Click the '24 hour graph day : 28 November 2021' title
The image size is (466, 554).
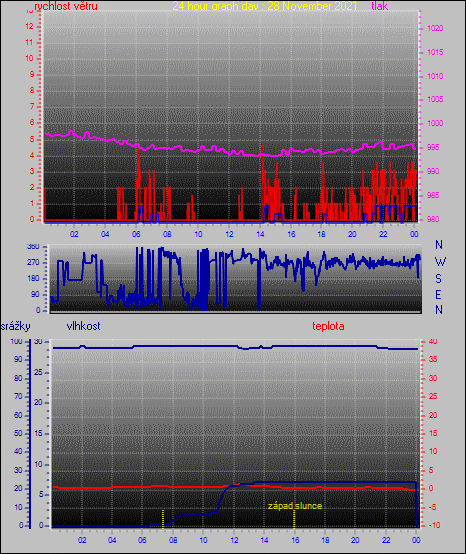pos(265,6)
